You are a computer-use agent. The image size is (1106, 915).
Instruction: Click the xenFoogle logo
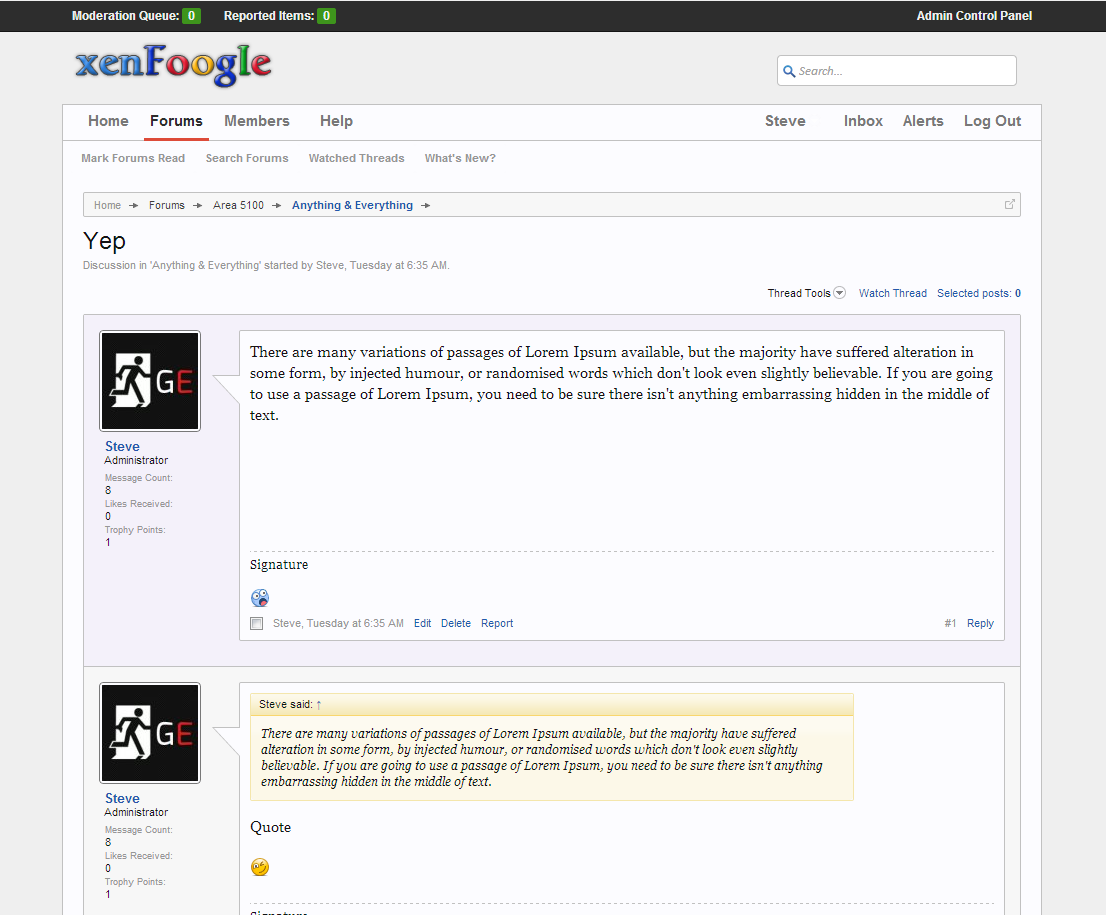point(173,66)
